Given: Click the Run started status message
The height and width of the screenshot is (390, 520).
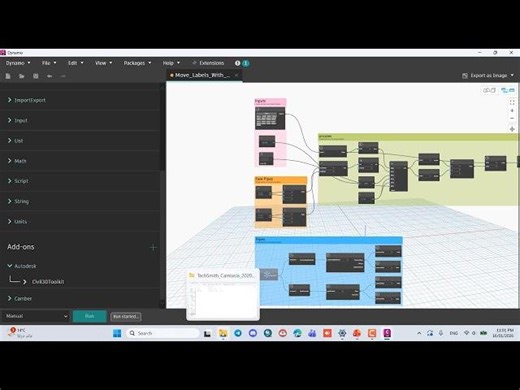Looking at the screenshot, I should 126,316.
